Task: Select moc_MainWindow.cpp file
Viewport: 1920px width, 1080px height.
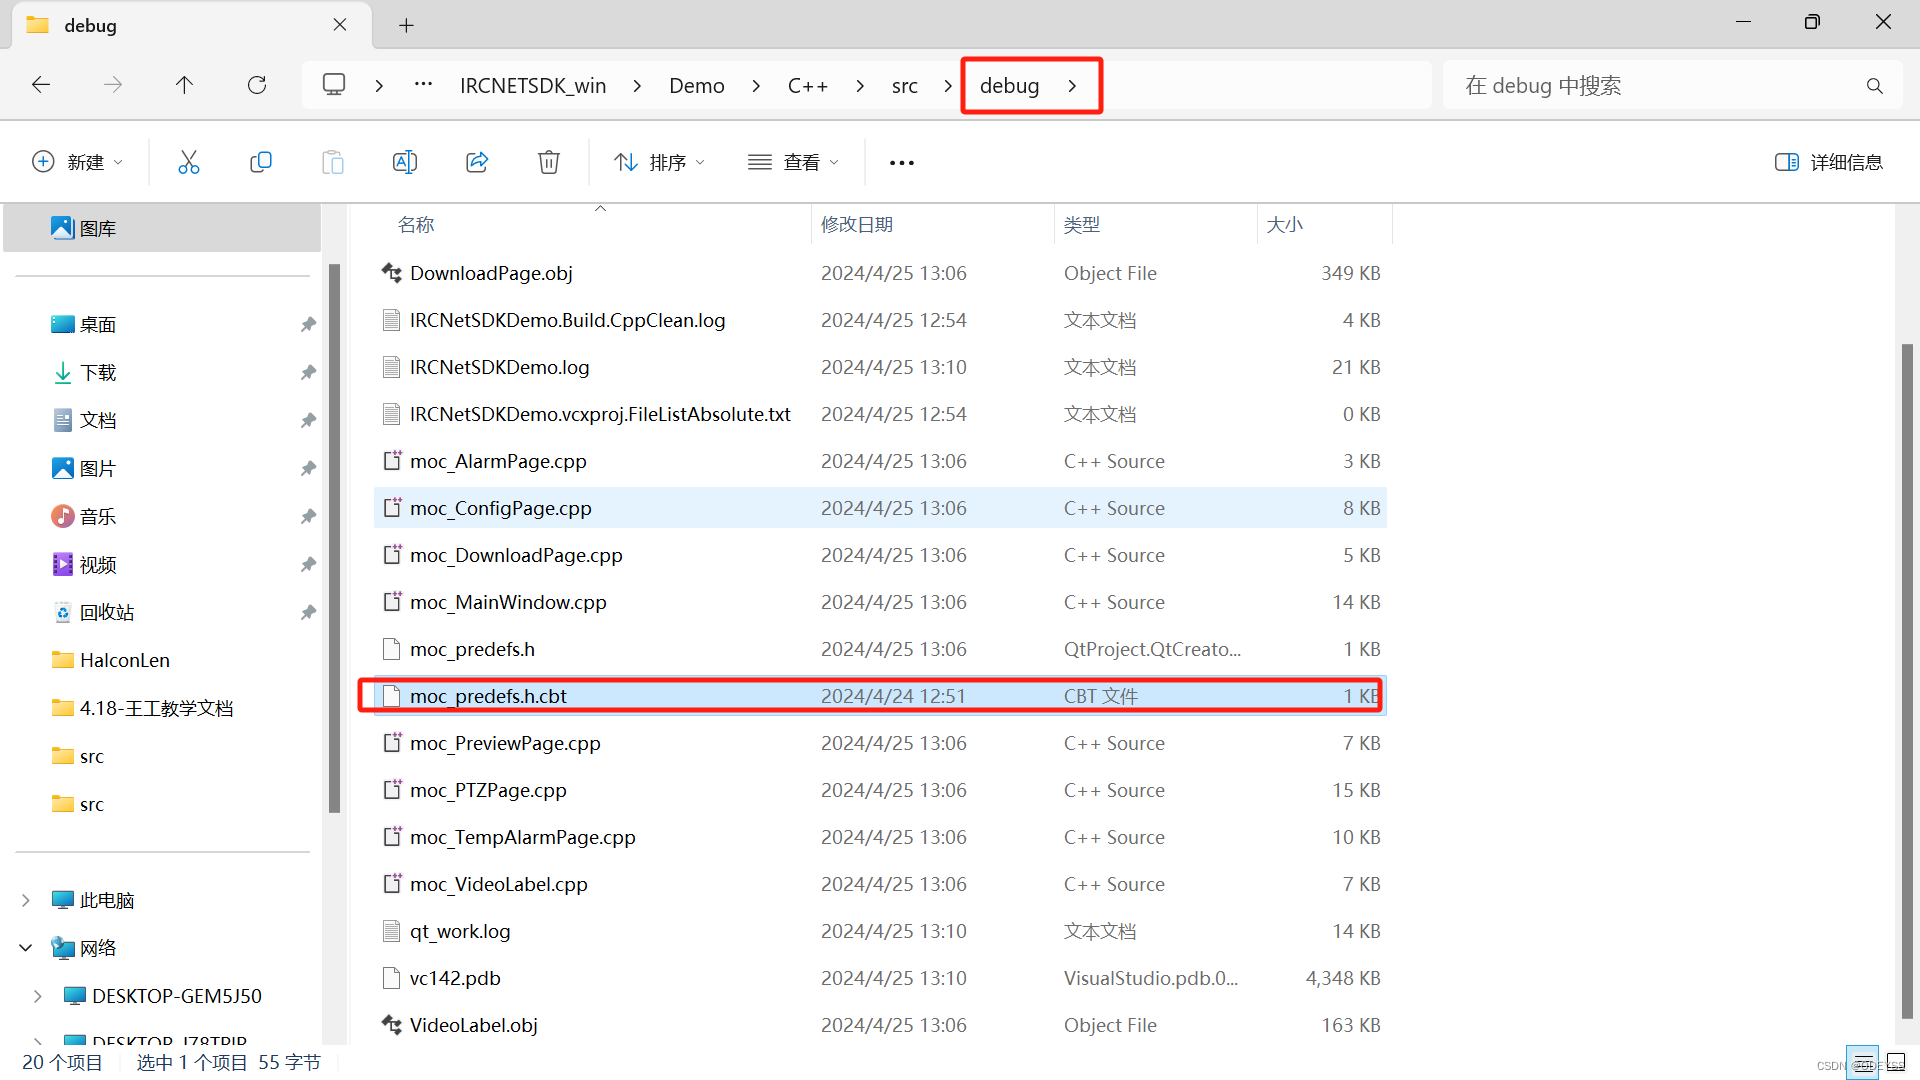Action: coord(880,602)
